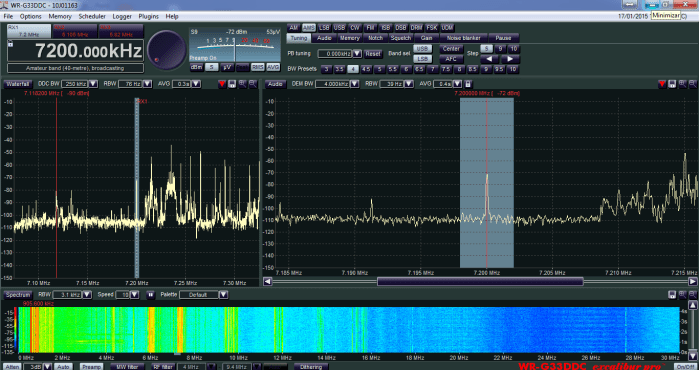Screen dimensions: 699x370
Task: Zoom in on the wideband spectrum
Action: pyautogui.click(x=683, y=295)
